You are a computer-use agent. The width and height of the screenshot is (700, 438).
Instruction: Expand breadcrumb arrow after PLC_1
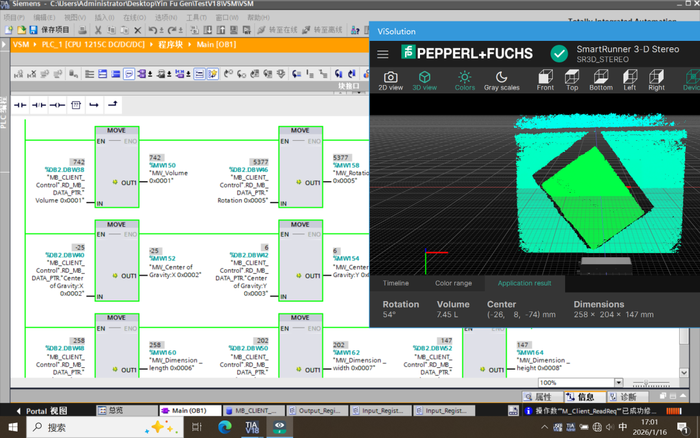pyautogui.click(x=151, y=44)
